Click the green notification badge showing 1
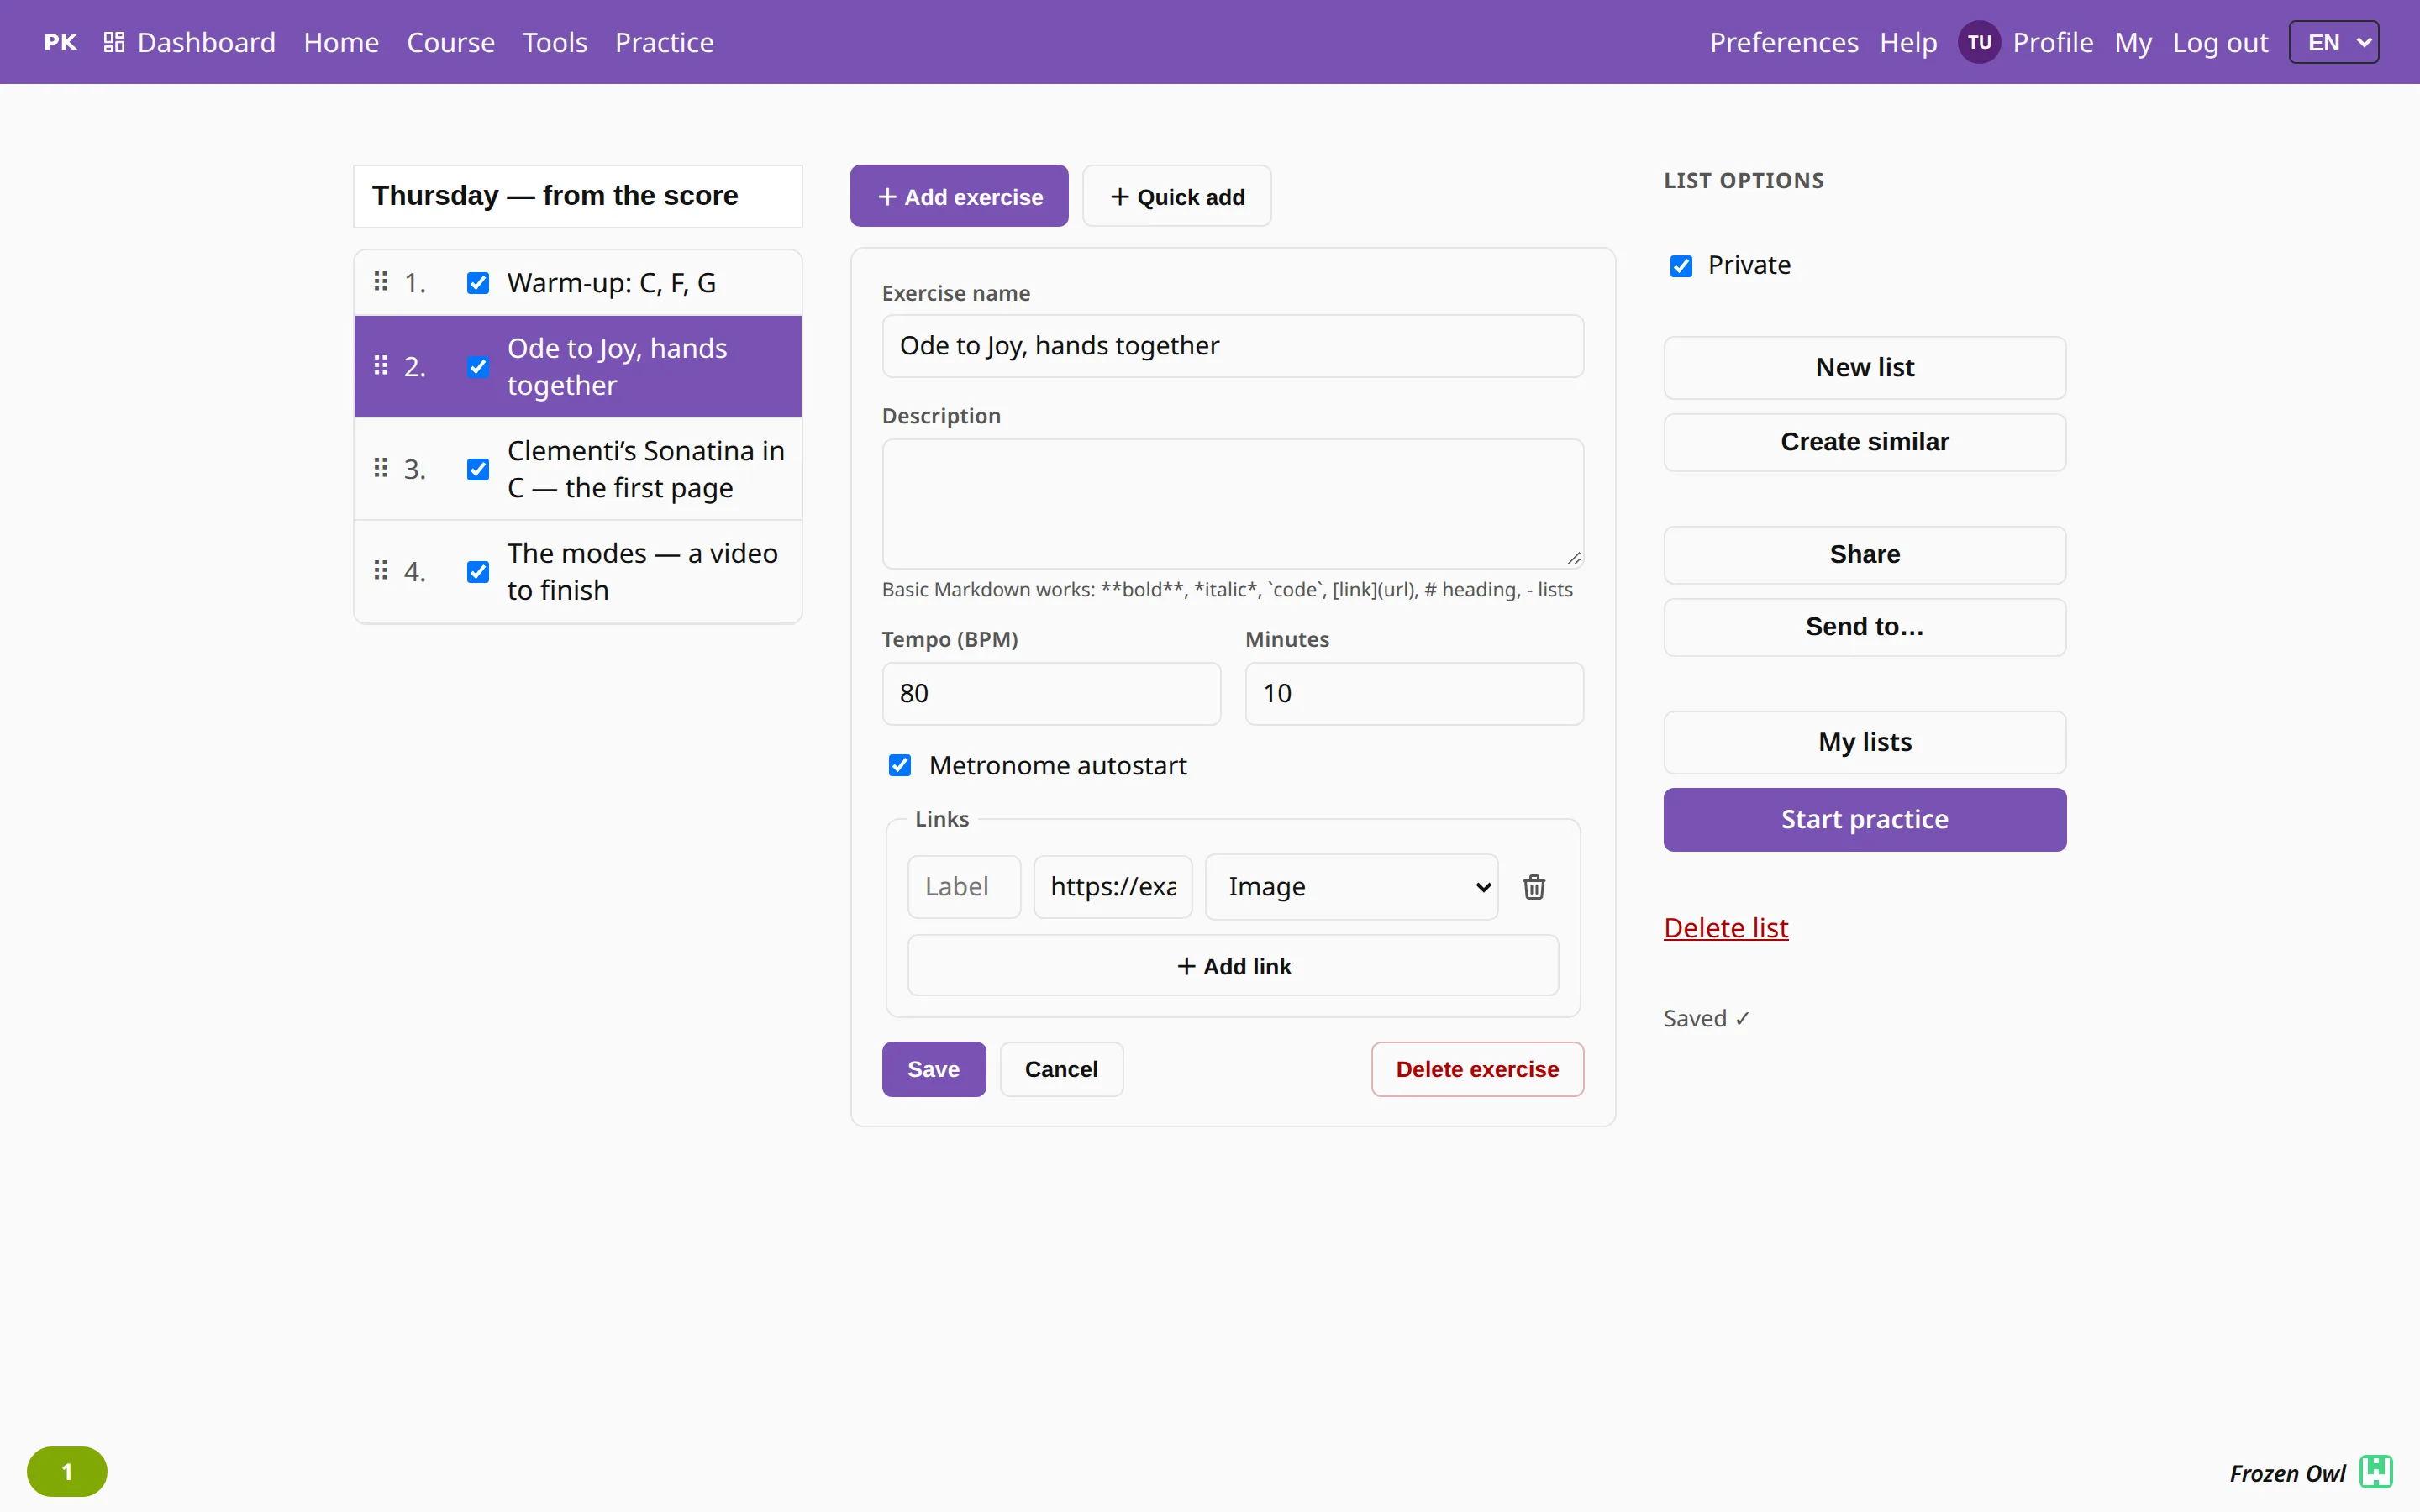 click(x=67, y=1471)
